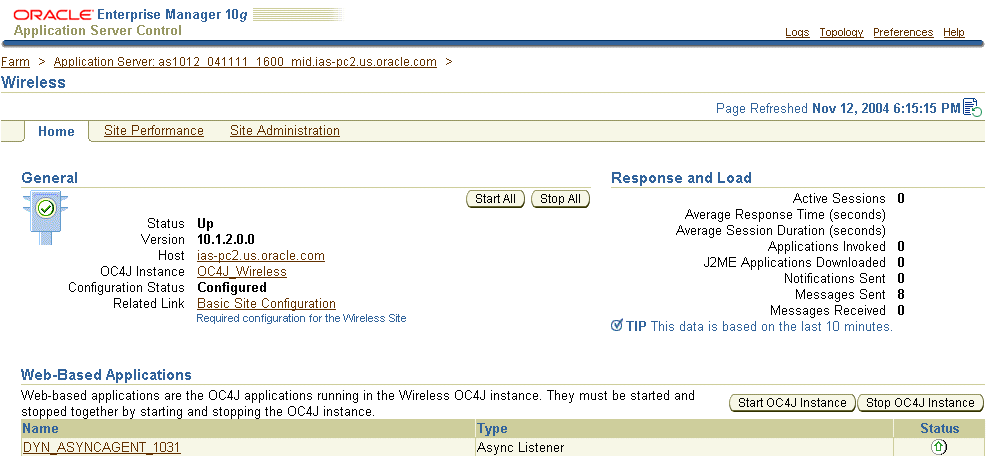Viewport: 989px width, 456px height.
Task: Click Start OC4J Instance button
Action: tap(792, 403)
